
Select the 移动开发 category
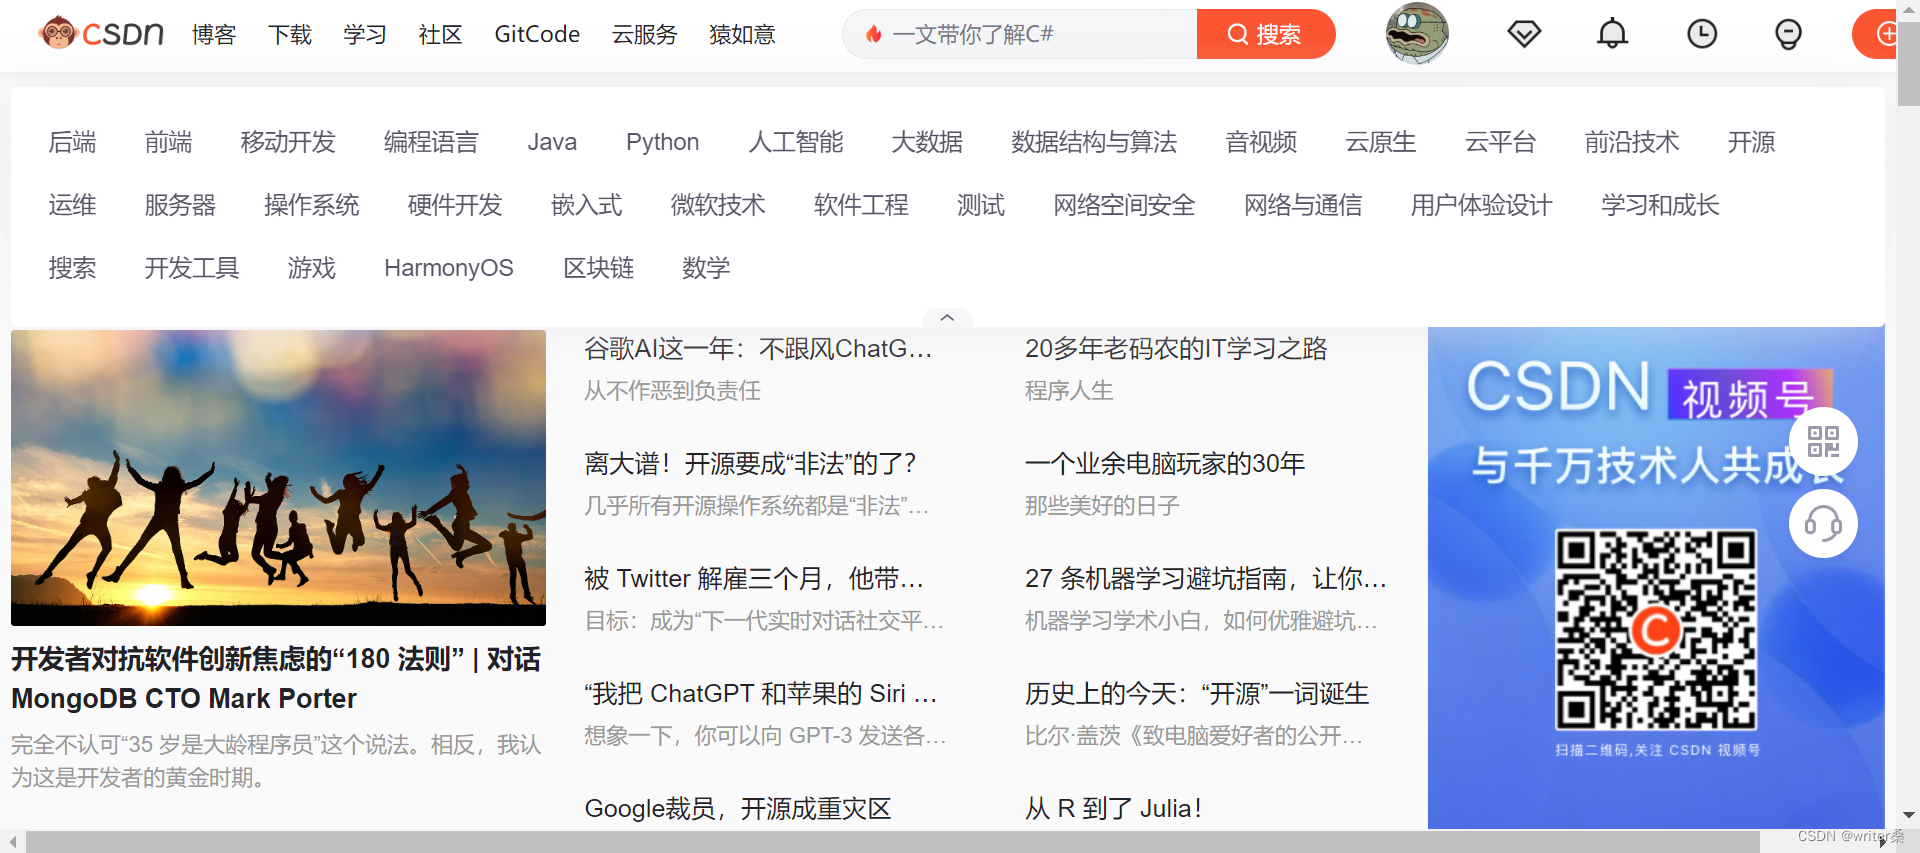[288, 142]
